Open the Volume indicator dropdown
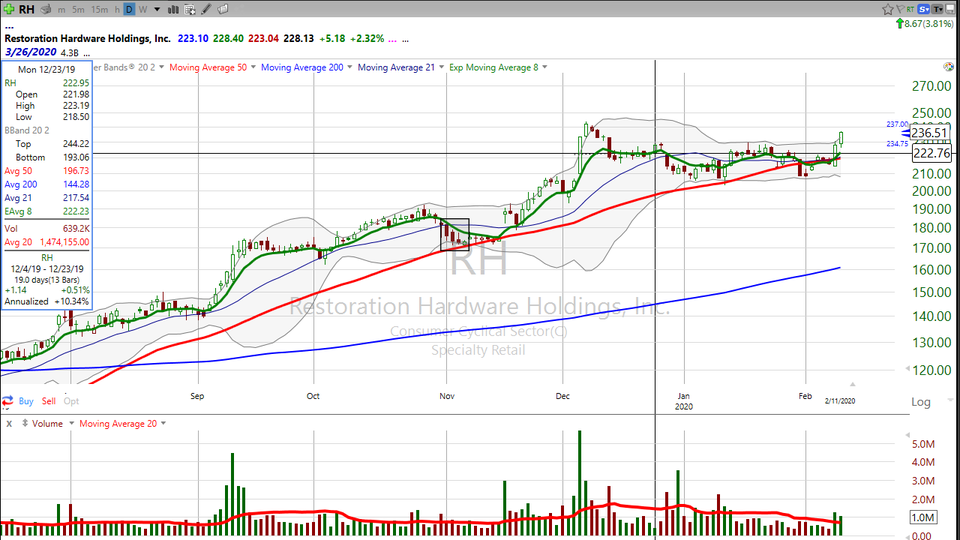 [71, 424]
